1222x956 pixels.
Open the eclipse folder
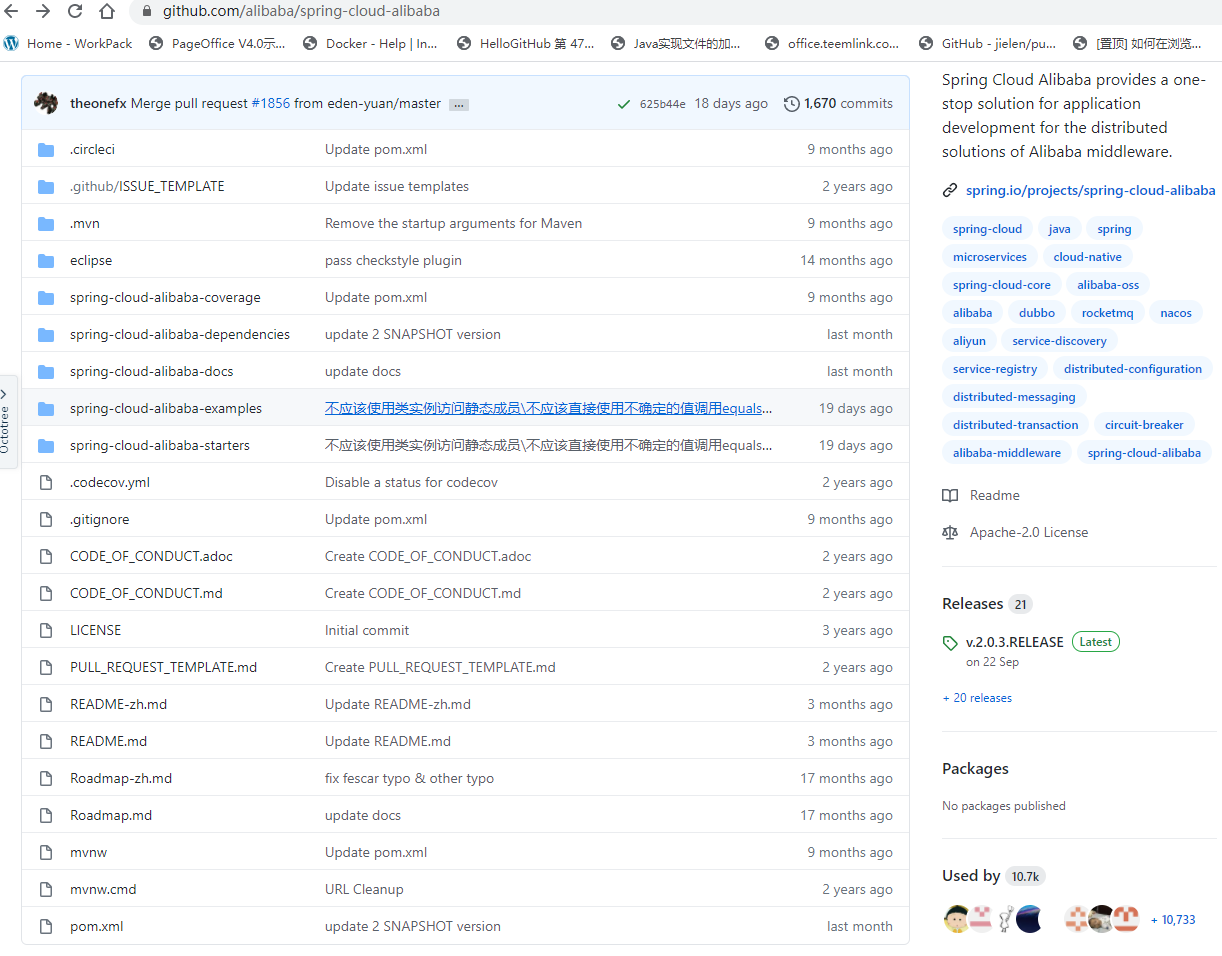[x=91, y=260]
